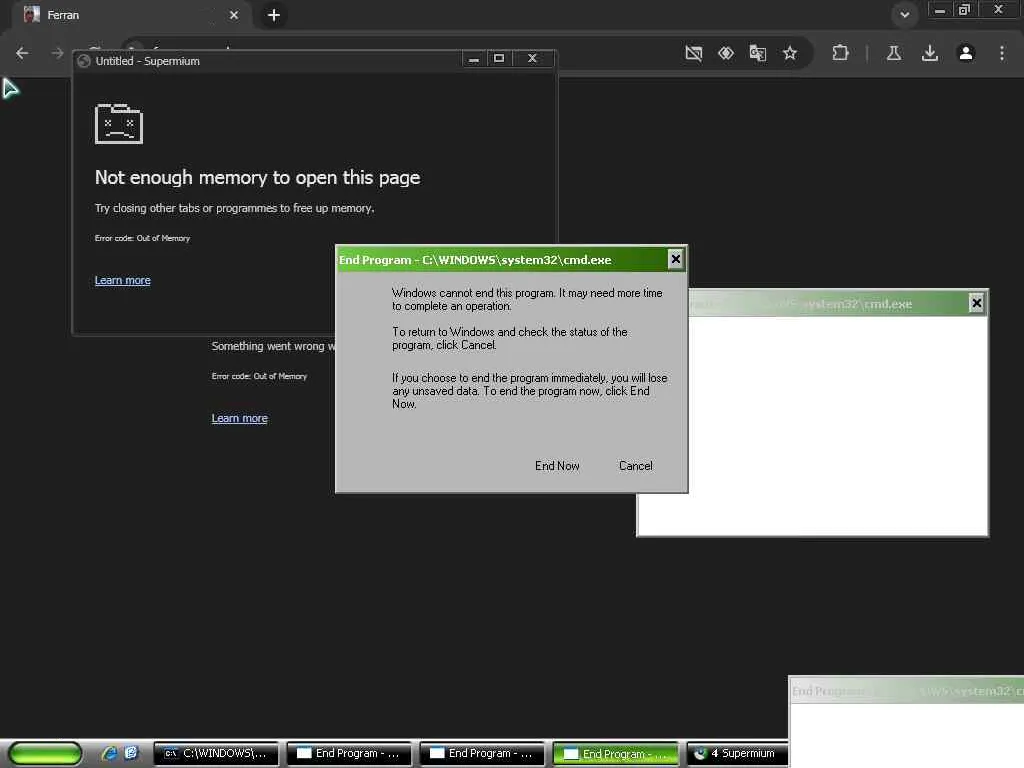The height and width of the screenshot is (768, 1024).
Task: Close the faded cmd.exe window behind dialog
Action: [x=976, y=303]
